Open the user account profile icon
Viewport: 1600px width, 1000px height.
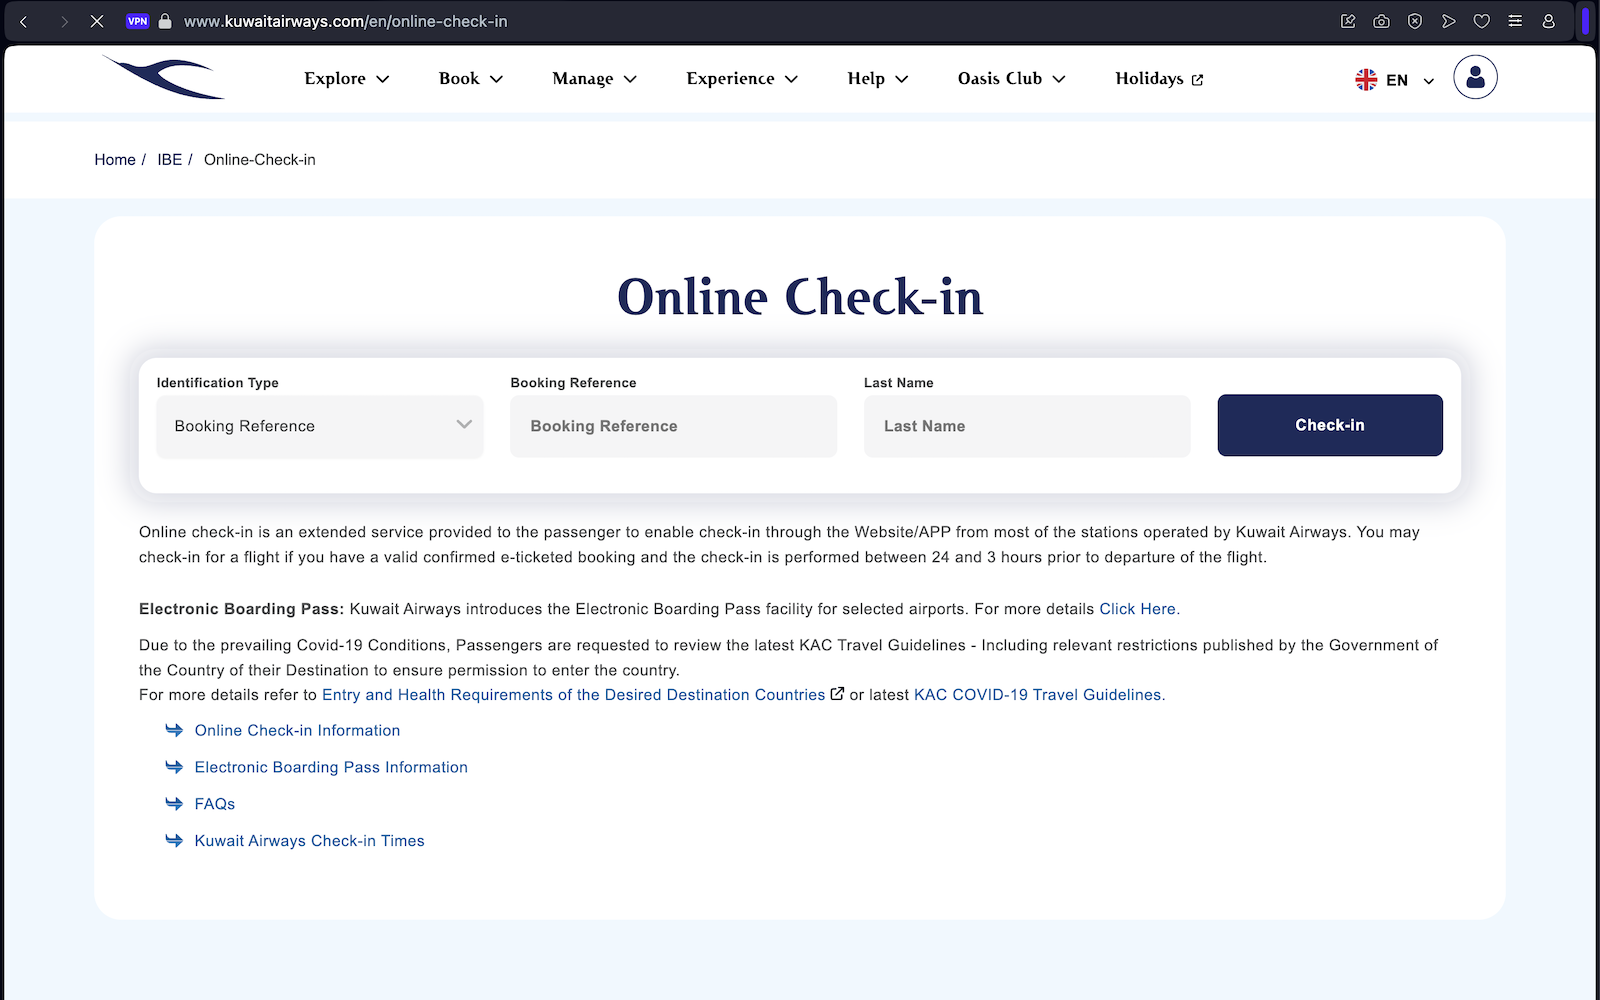1475,77
